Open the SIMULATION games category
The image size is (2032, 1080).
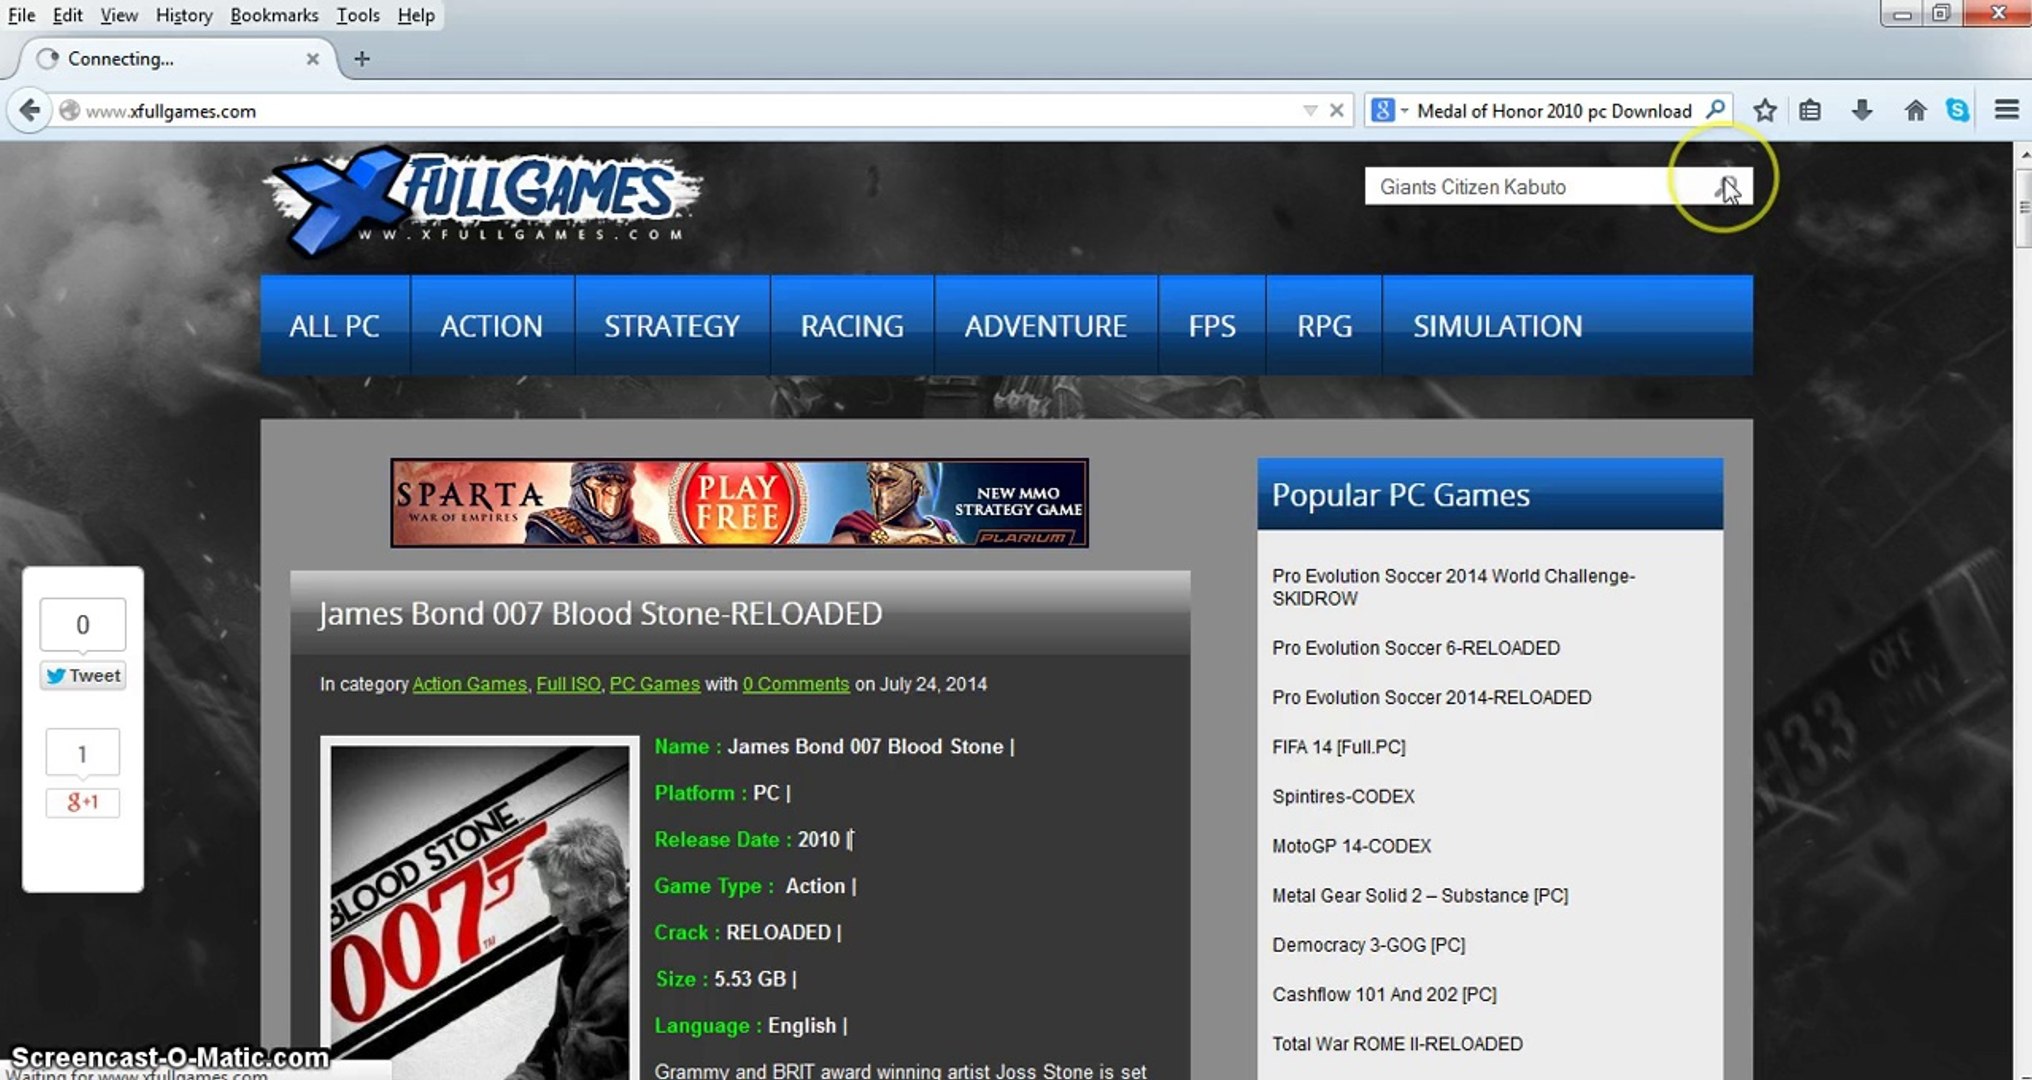[x=1498, y=326]
